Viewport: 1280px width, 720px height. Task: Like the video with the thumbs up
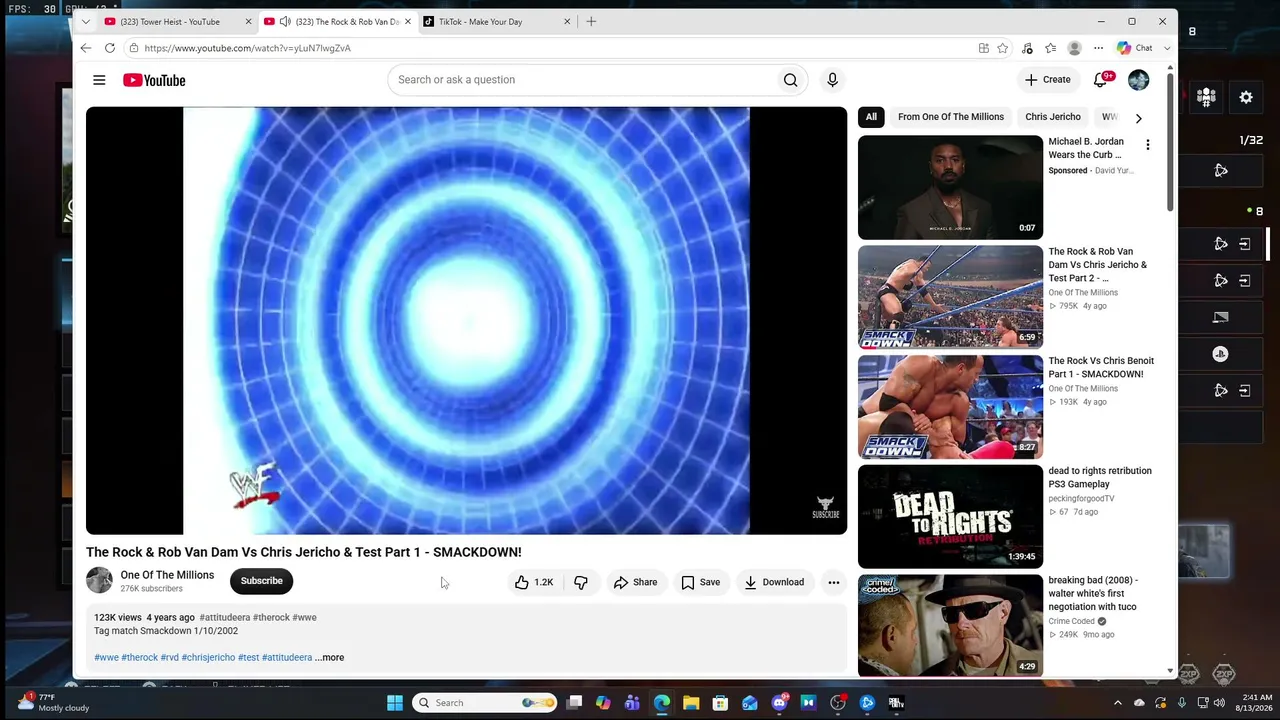pyautogui.click(x=534, y=582)
